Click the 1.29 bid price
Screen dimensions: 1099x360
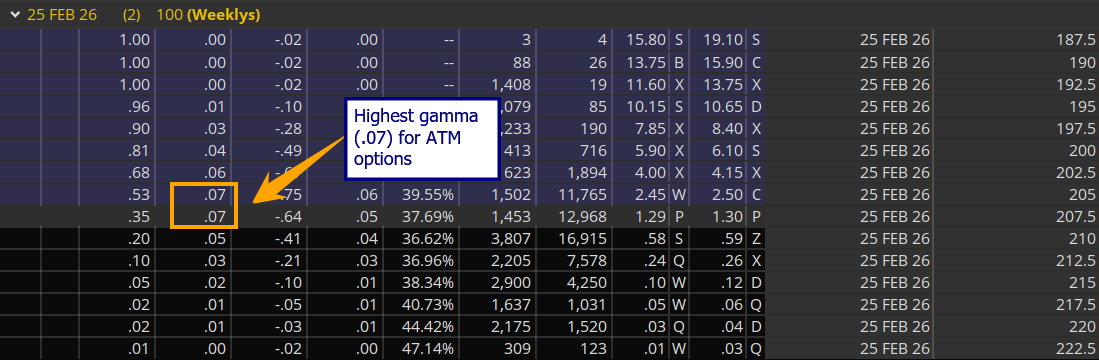tap(651, 217)
